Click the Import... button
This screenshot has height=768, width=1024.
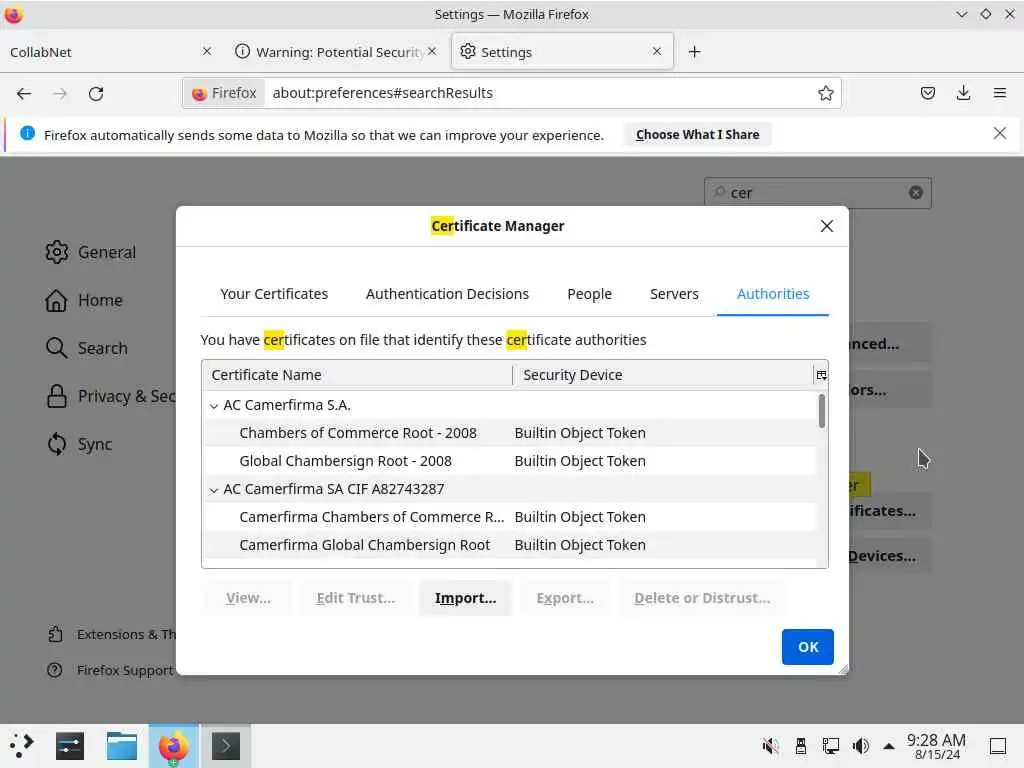[x=466, y=598]
